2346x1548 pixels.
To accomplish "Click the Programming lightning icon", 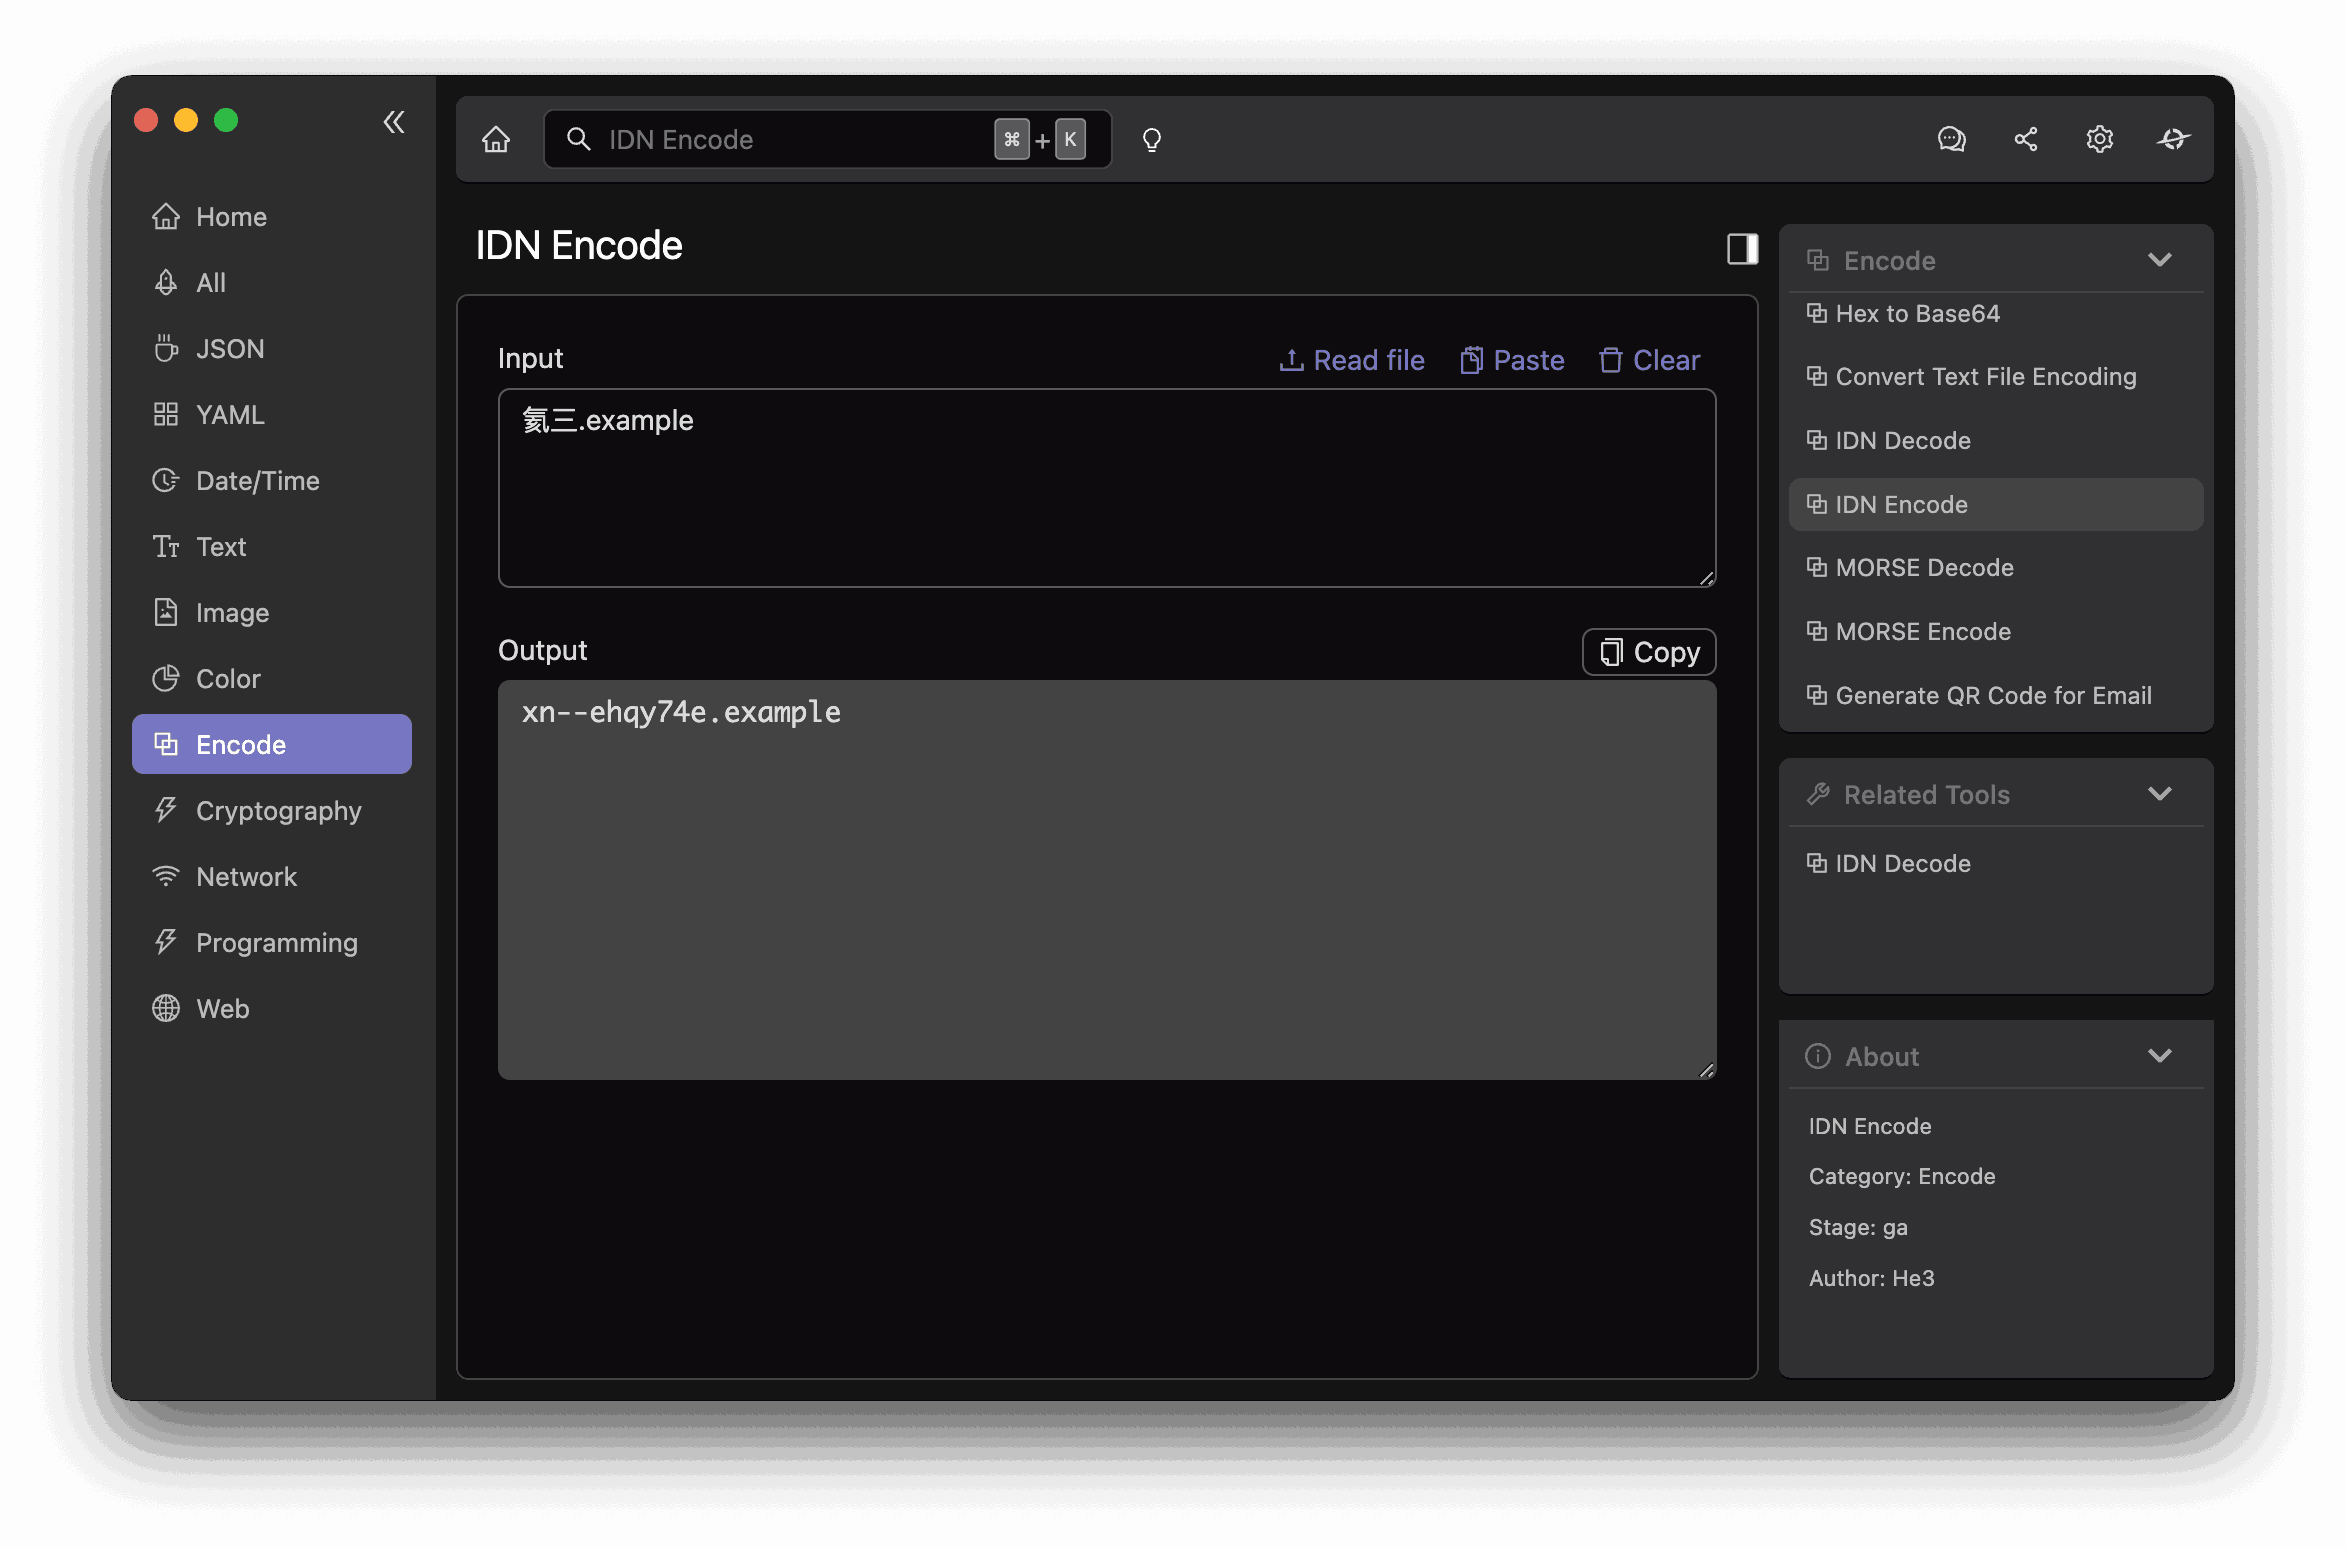I will (166, 942).
